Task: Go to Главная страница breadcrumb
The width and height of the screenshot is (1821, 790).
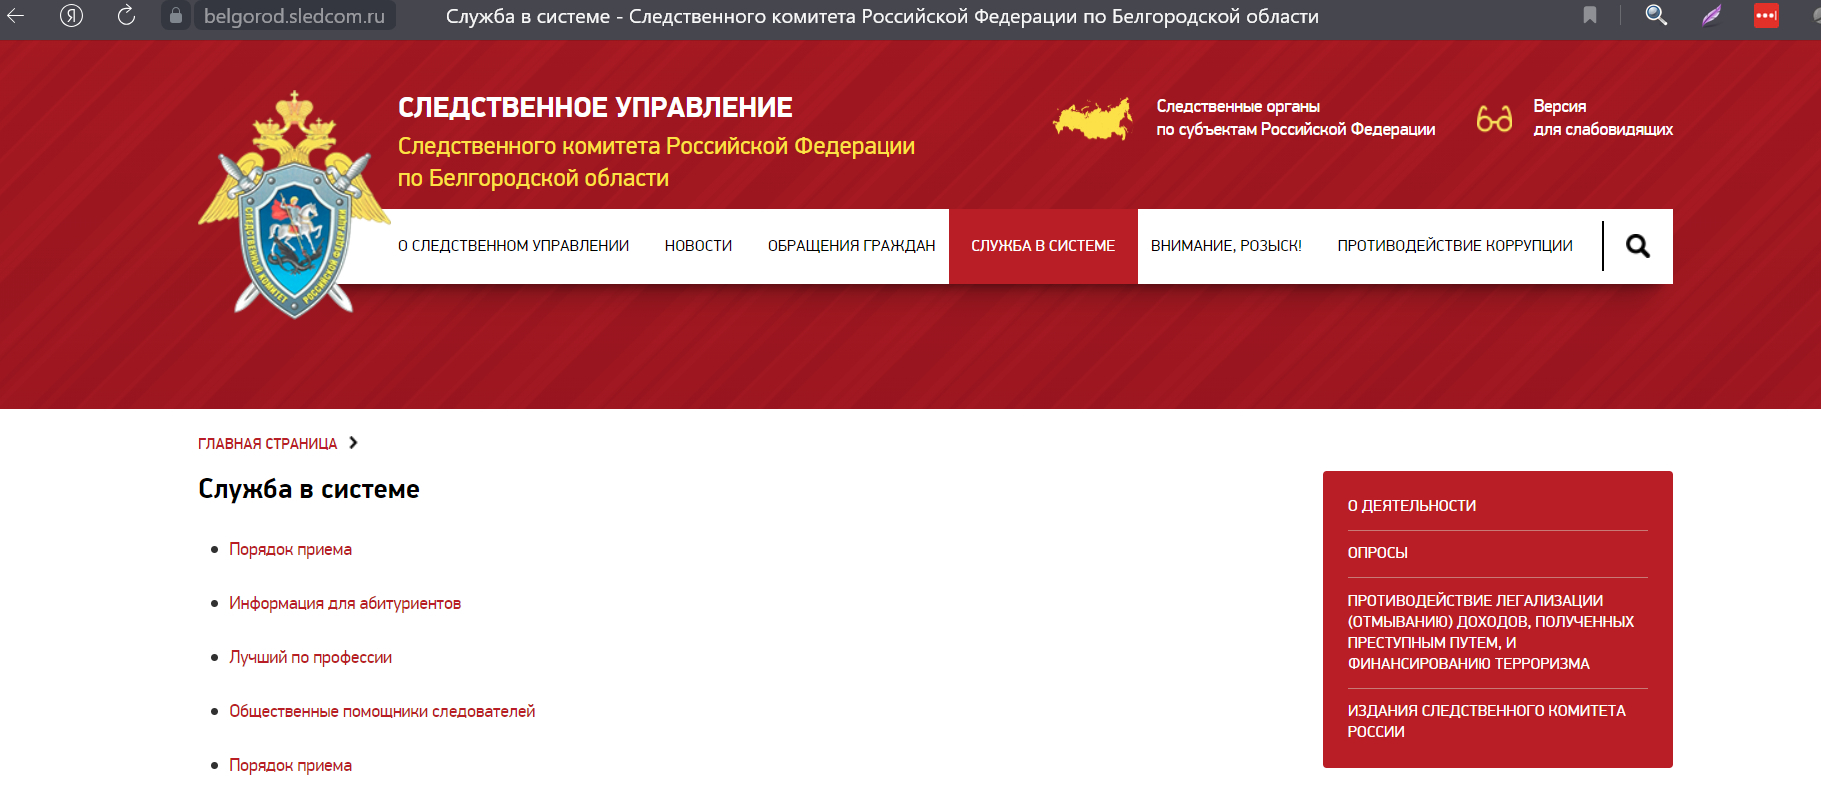Action: tap(267, 444)
